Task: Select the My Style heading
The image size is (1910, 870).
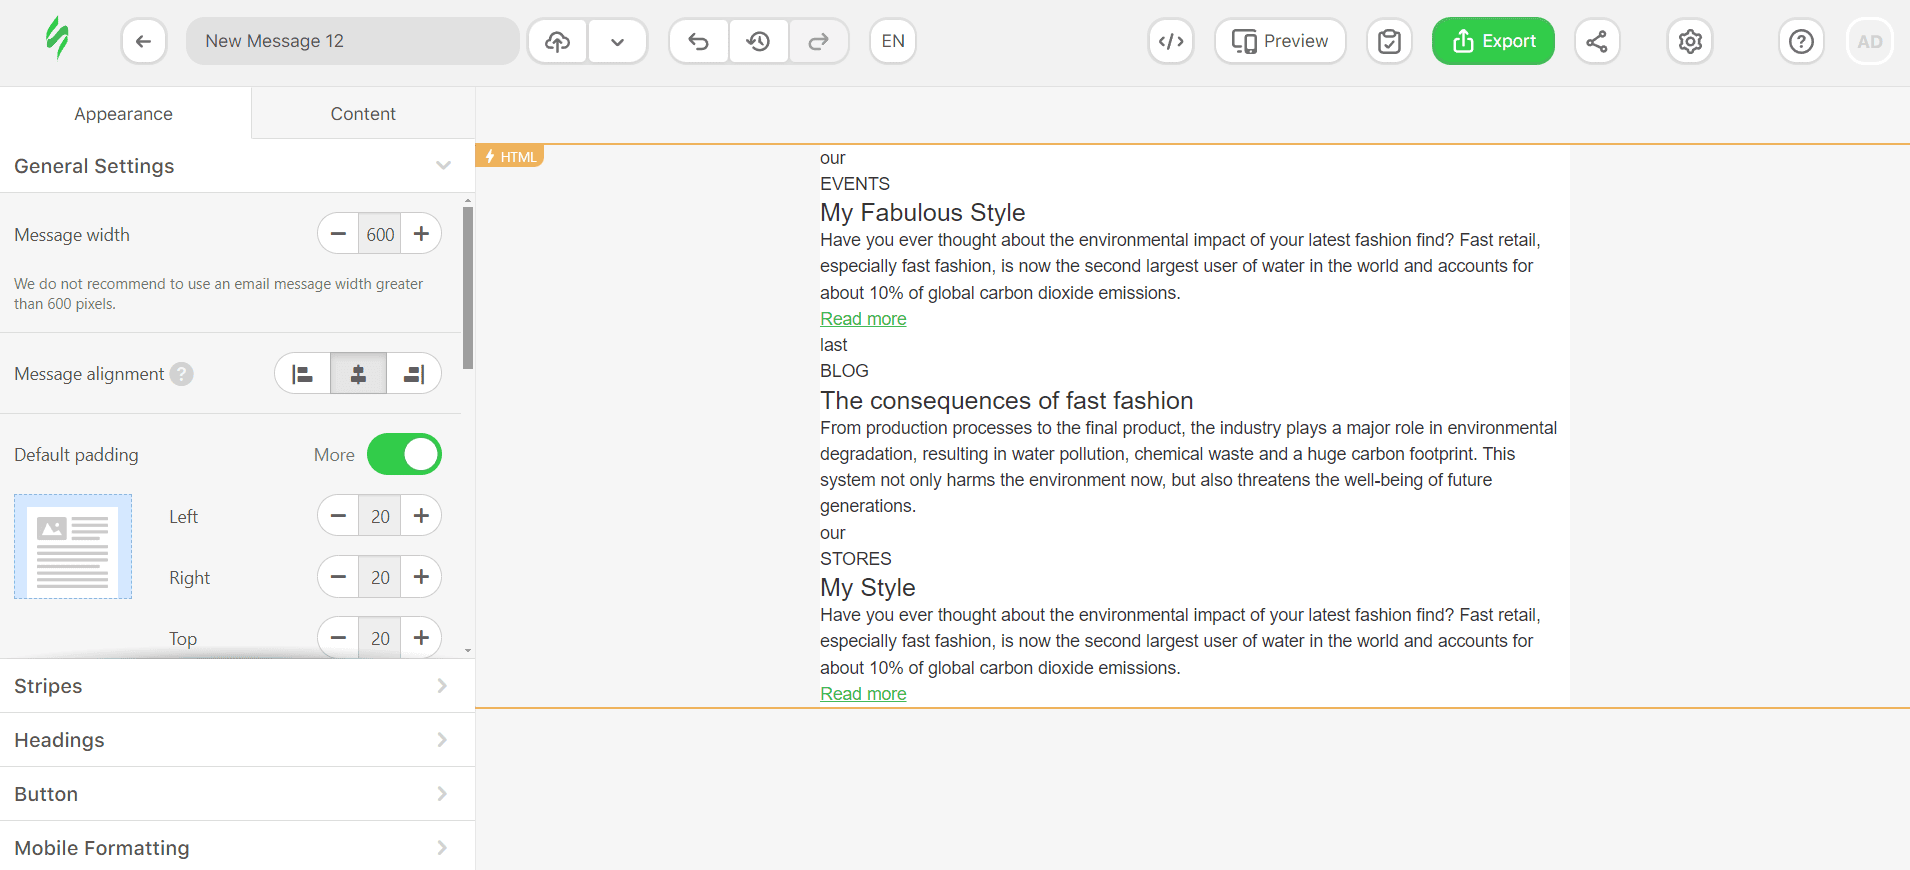Action: 867,587
